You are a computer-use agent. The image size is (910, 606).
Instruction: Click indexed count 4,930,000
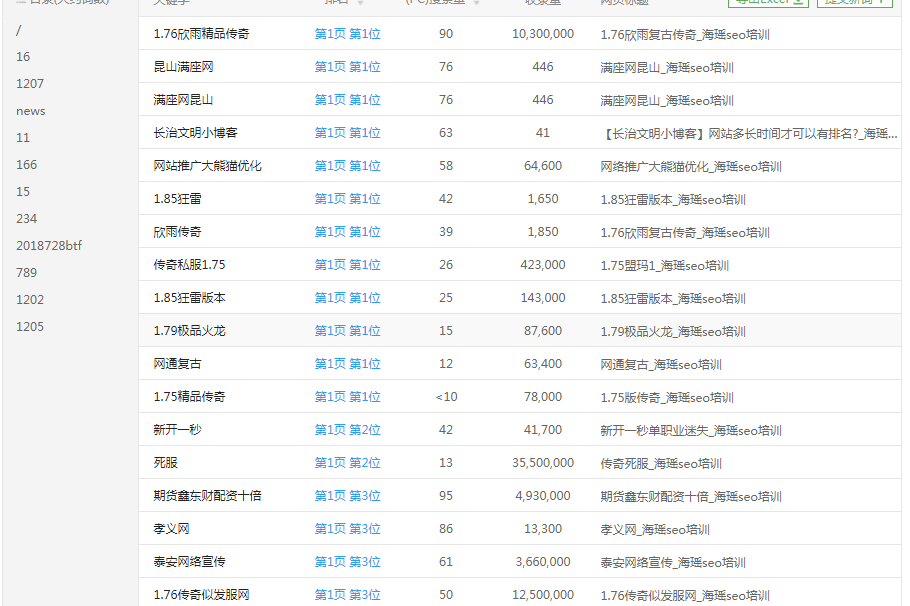[x=543, y=496]
